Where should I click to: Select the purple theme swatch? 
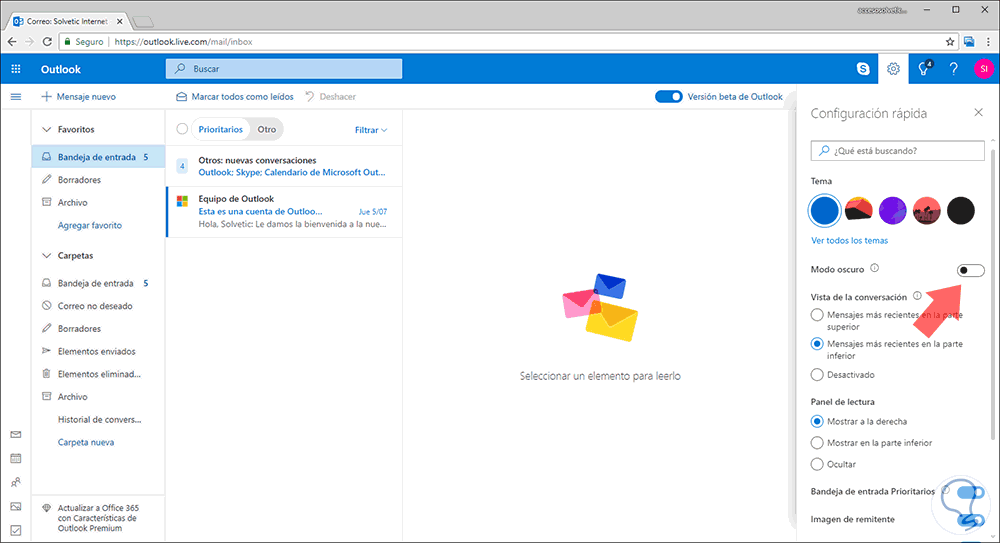(x=892, y=210)
